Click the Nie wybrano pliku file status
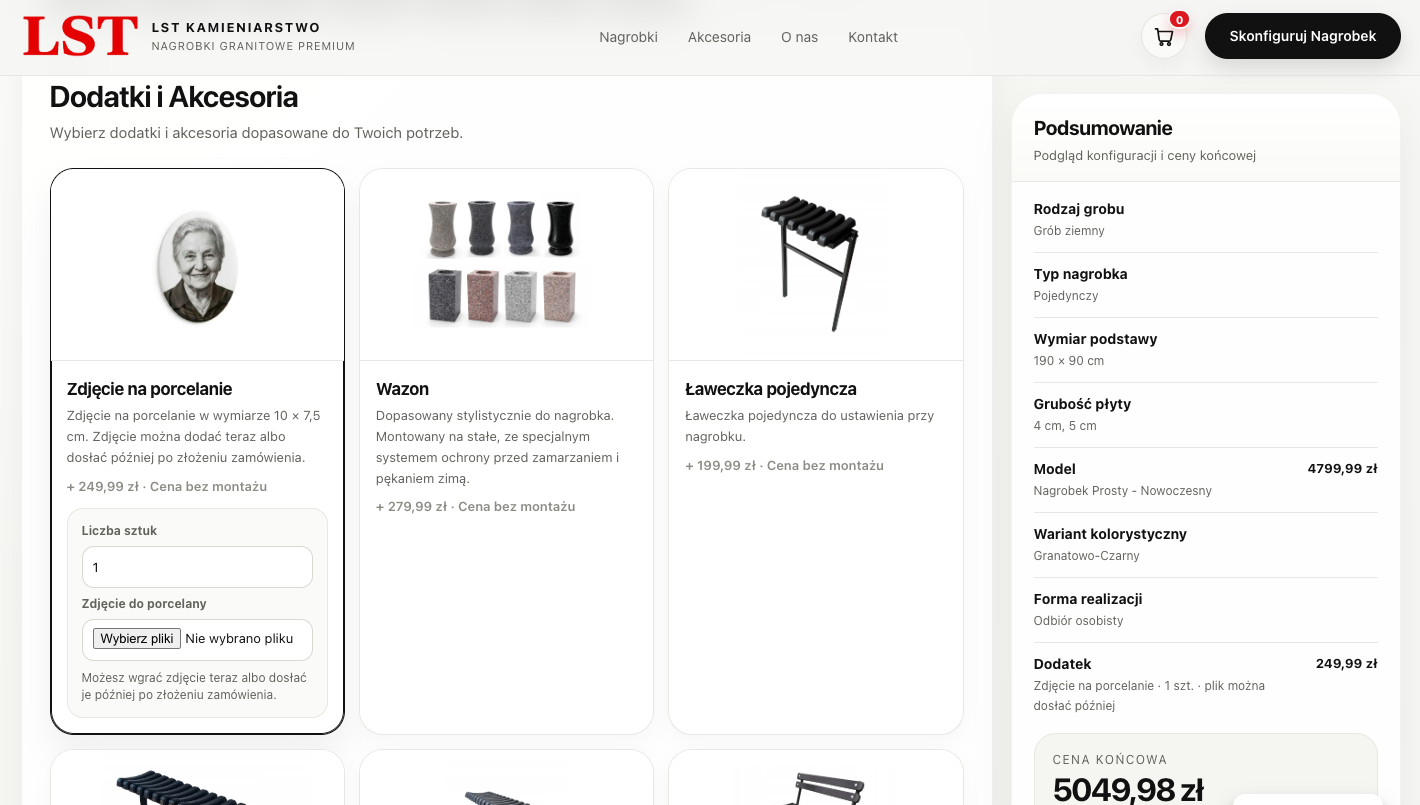This screenshot has height=805, width=1420. click(239, 638)
